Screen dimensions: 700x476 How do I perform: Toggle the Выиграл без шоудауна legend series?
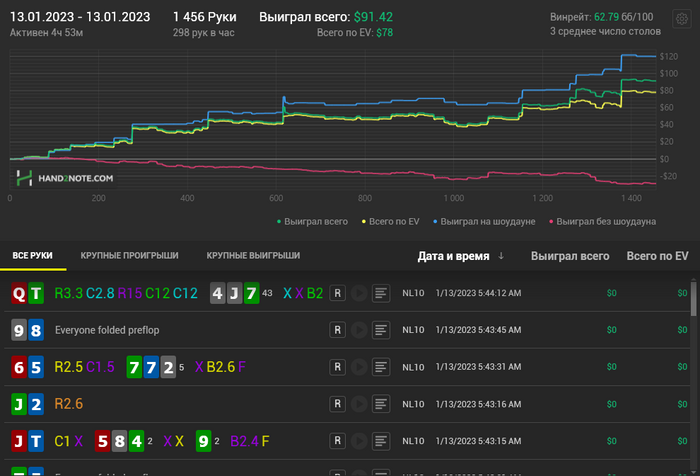[x=602, y=221]
